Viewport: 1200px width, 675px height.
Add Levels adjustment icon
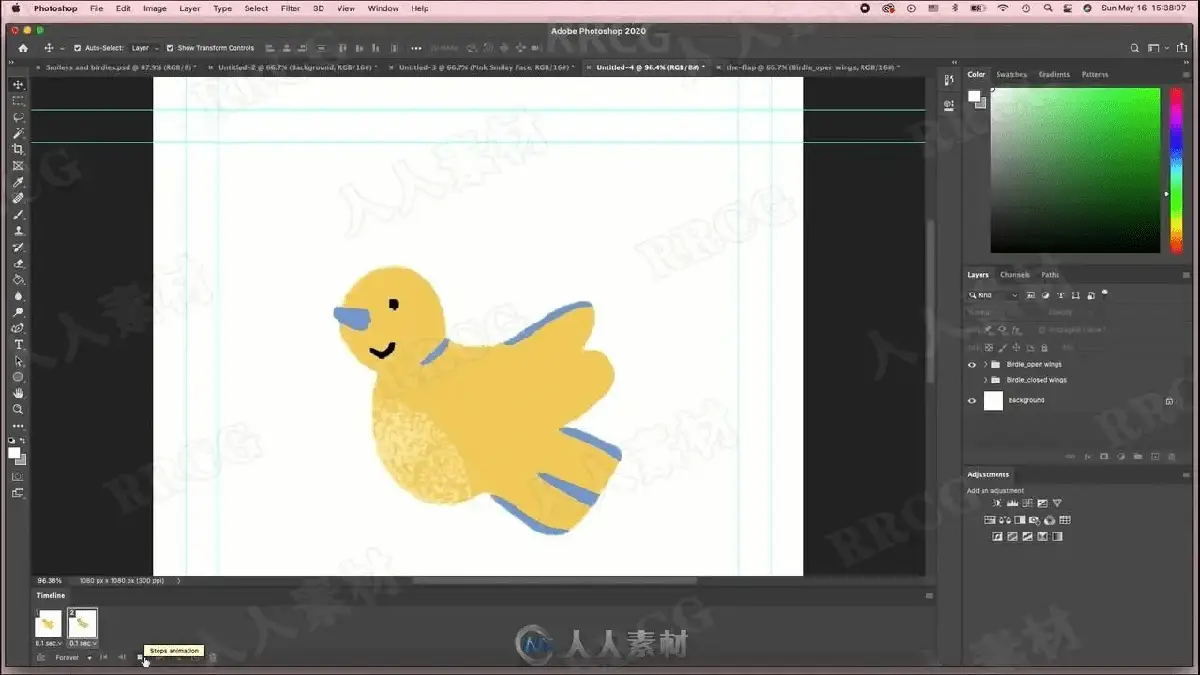[x=1012, y=503]
